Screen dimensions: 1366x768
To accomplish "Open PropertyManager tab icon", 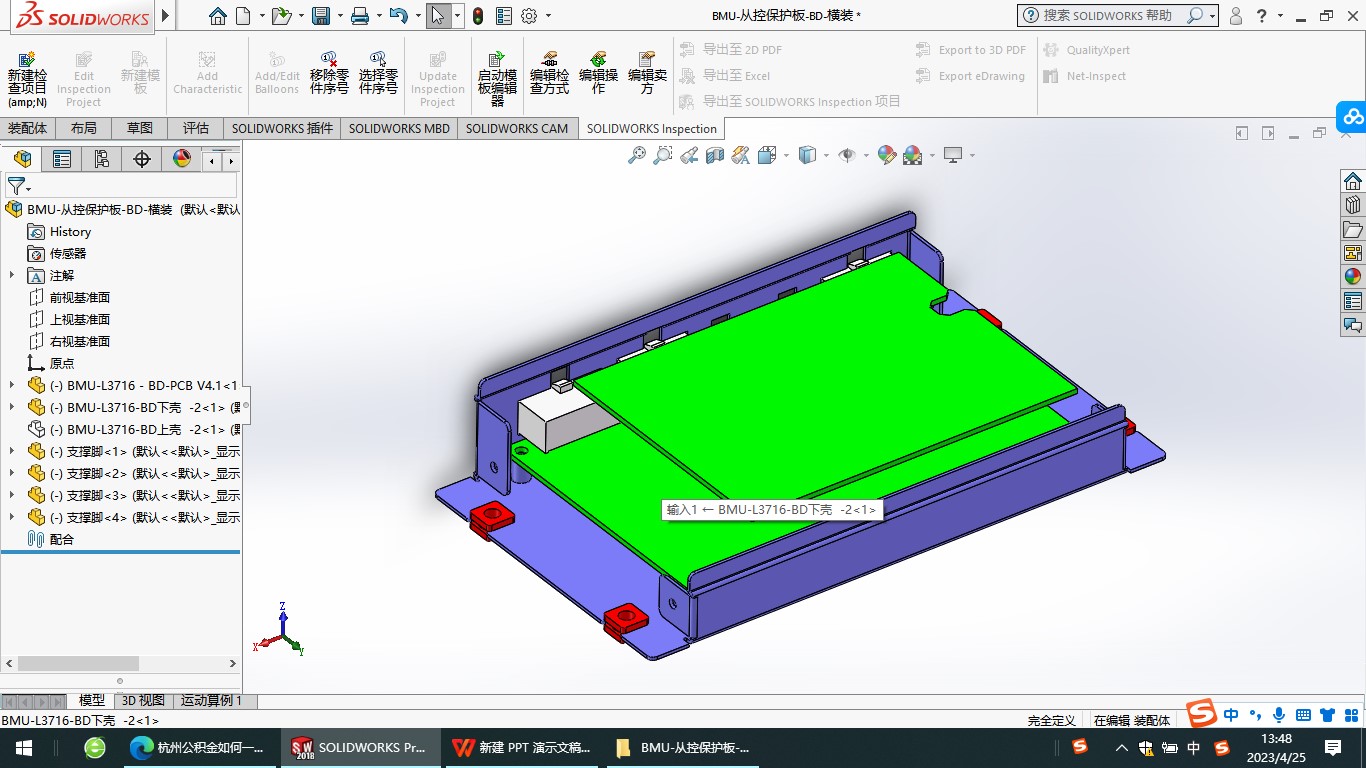I will [62, 159].
